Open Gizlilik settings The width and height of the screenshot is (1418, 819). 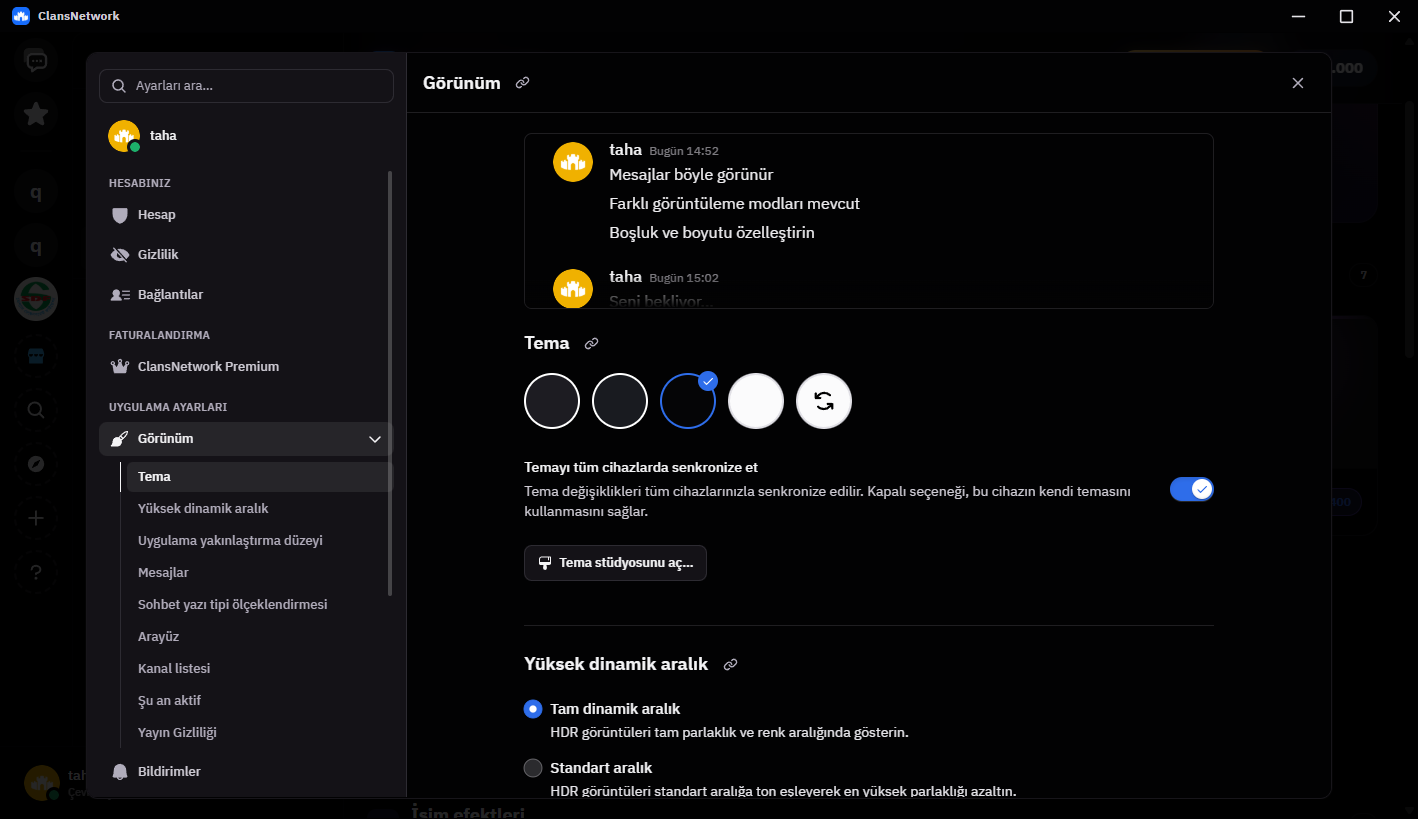pyautogui.click(x=246, y=255)
